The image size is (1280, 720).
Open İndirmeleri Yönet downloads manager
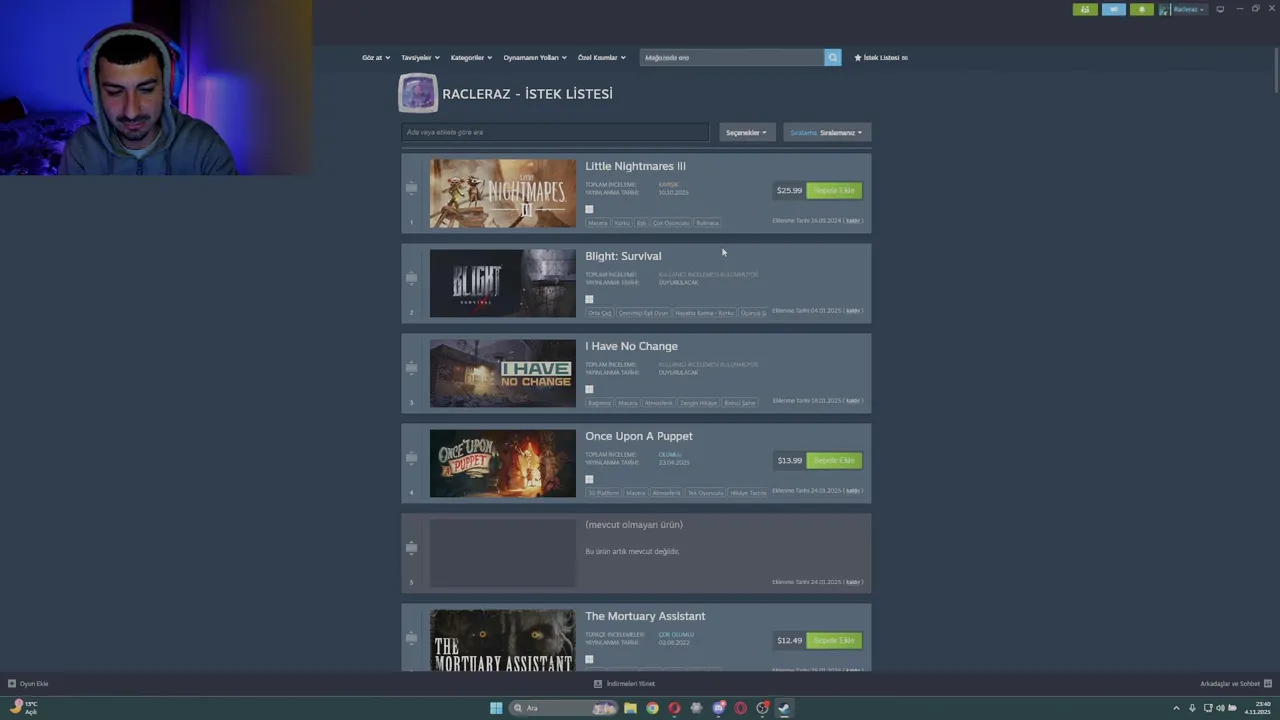(625, 684)
